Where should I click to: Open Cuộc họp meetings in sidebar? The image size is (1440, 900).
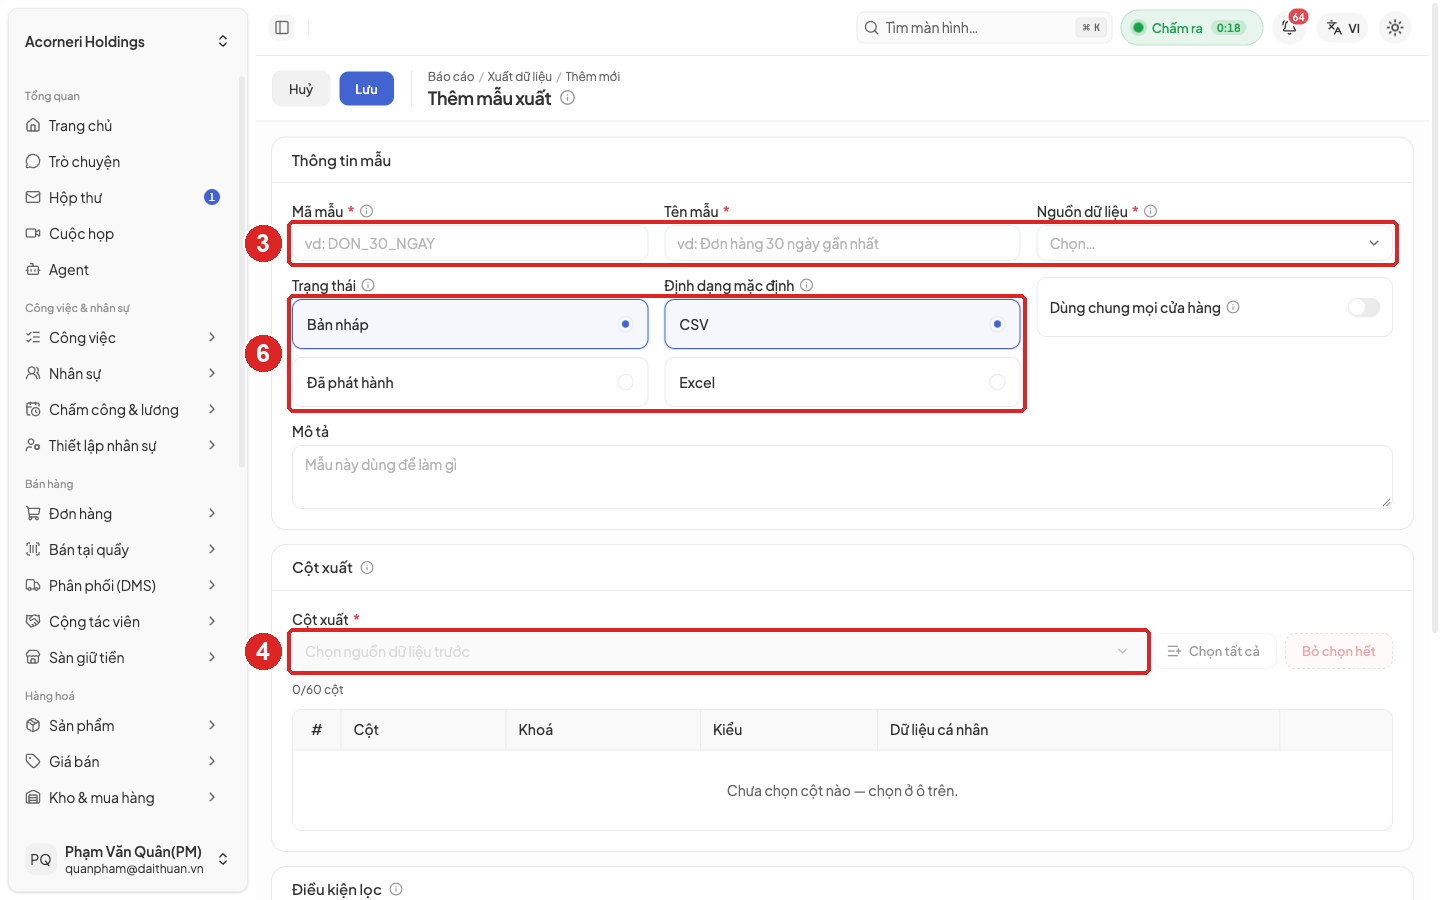[125, 234]
